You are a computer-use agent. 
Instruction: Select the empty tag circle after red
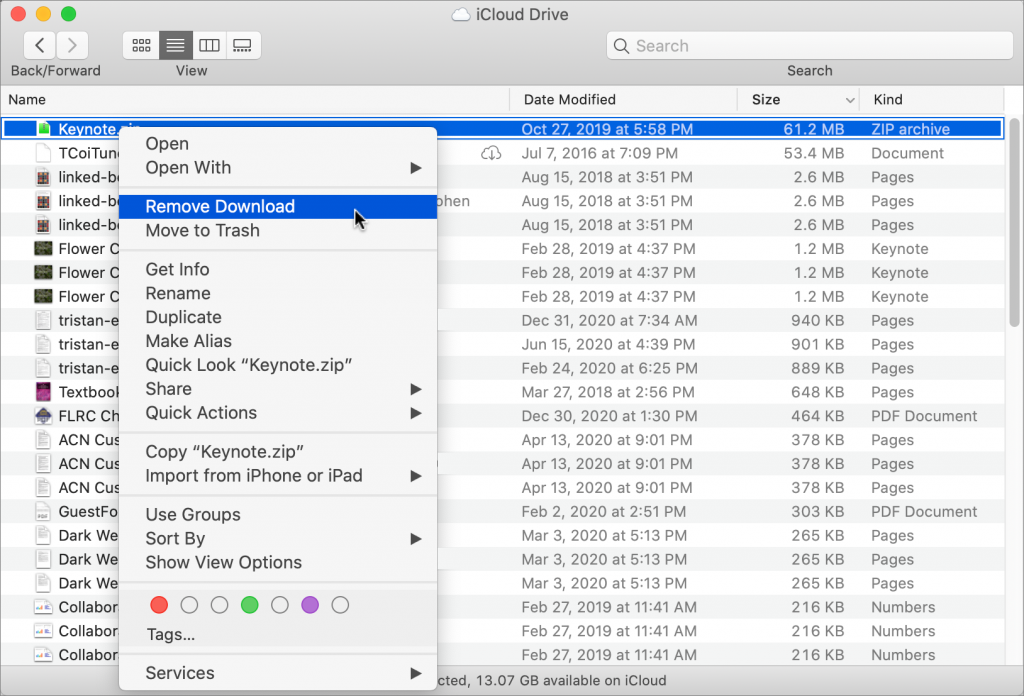pos(189,605)
